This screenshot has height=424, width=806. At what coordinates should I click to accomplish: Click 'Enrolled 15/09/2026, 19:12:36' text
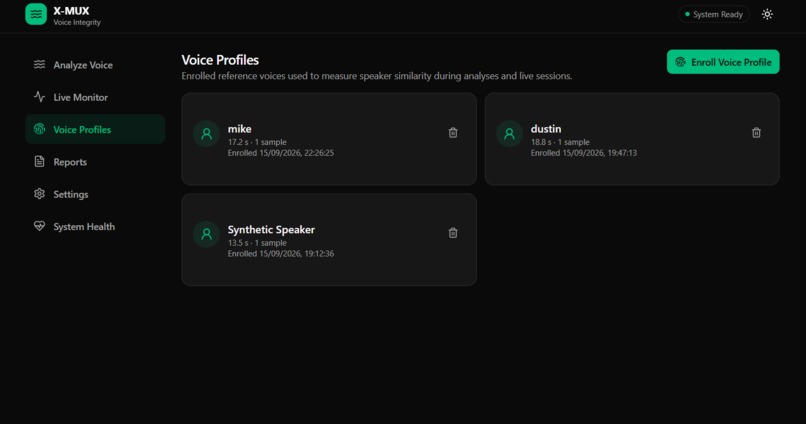coord(281,253)
